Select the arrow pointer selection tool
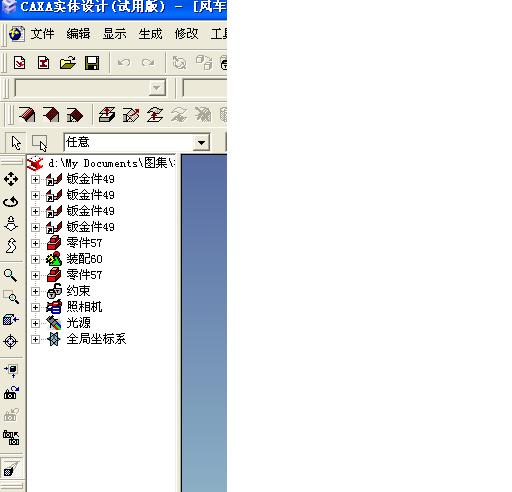This screenshot has height=492, width=512. tap(16, 143)
